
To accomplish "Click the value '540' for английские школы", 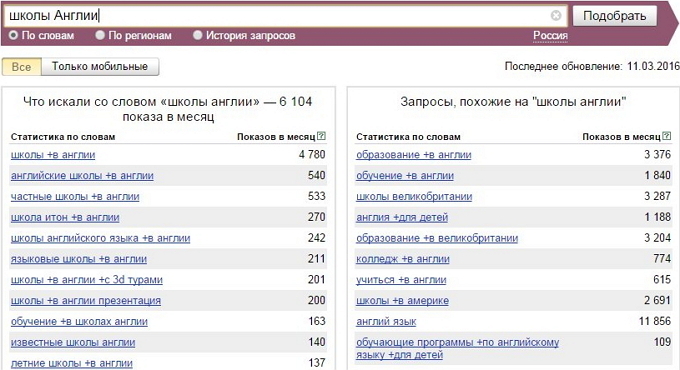I will tap(317, 175).
